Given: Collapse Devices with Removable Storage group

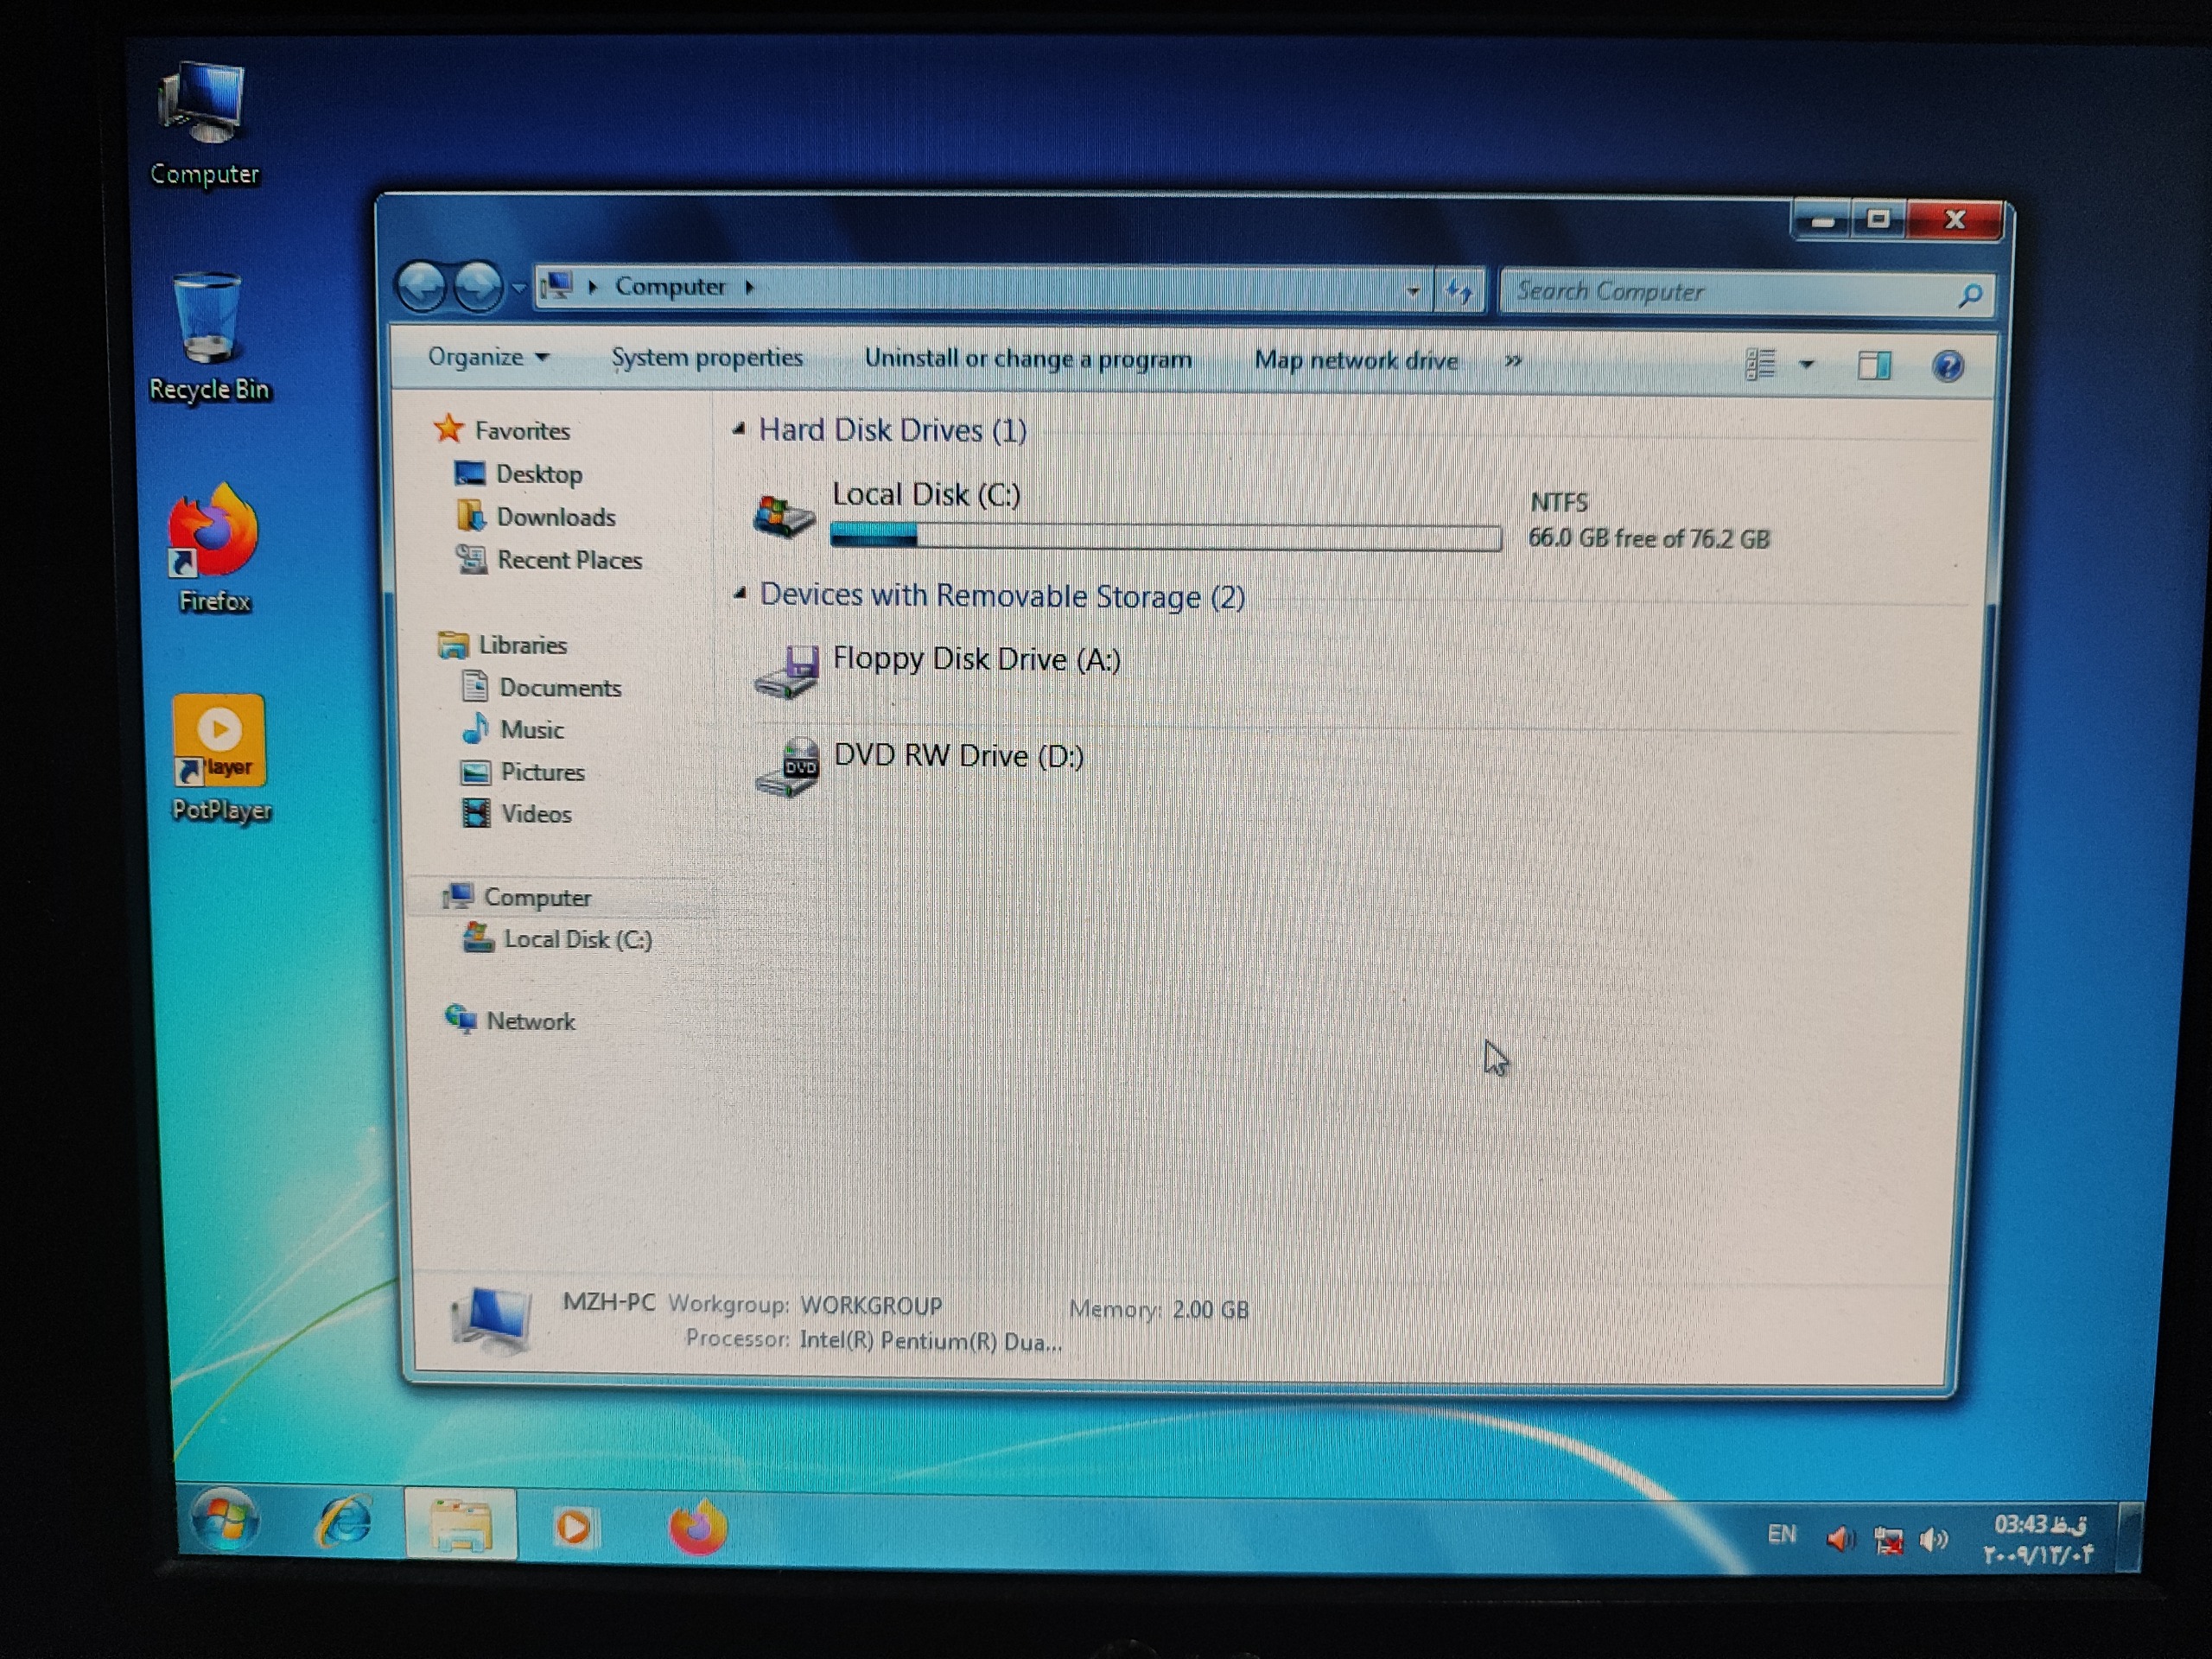Looking at the screenshot, I should [x=739, y=594].
